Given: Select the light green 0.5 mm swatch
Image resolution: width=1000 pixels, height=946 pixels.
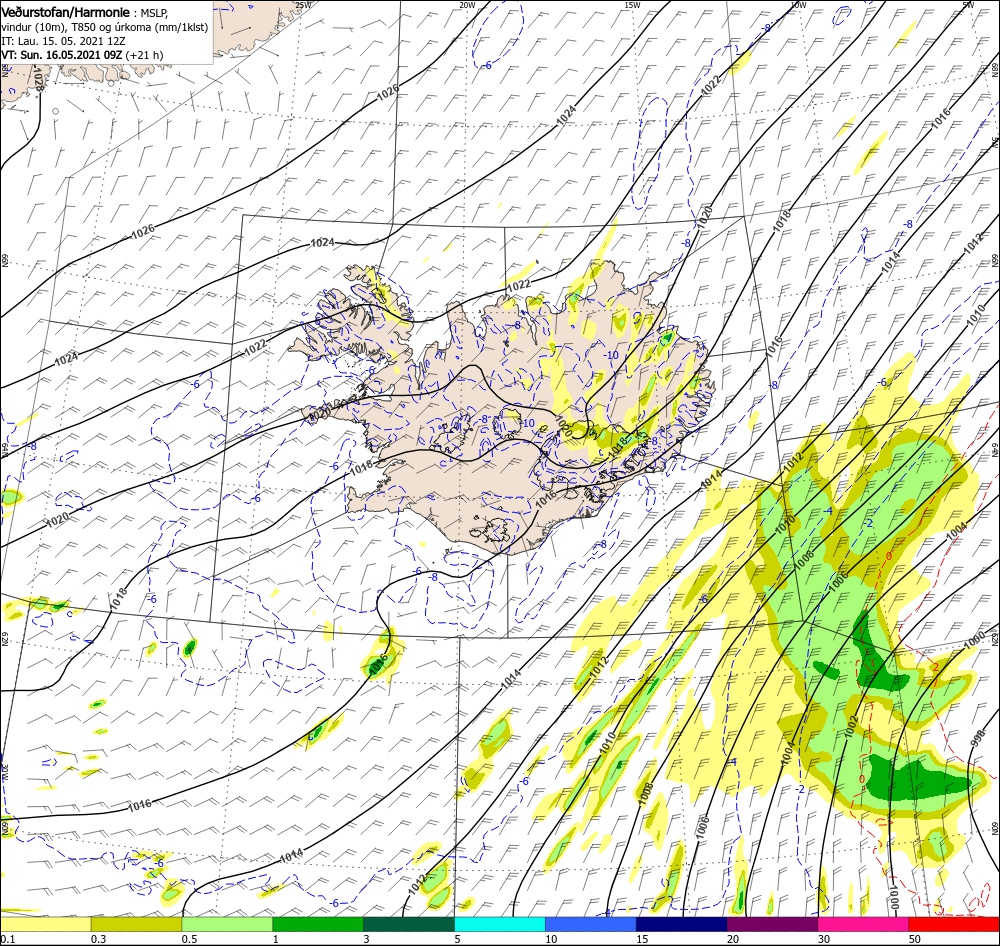Looking at the screenshot, I should (x=227, y=924).
